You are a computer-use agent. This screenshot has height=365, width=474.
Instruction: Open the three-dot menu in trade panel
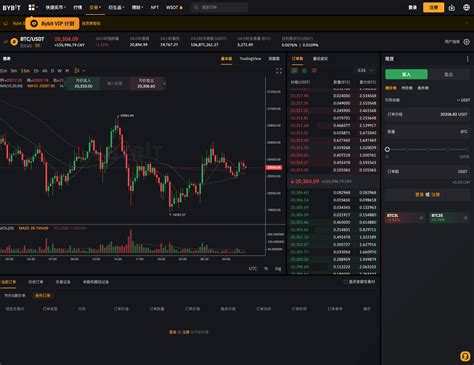point(467,59)
